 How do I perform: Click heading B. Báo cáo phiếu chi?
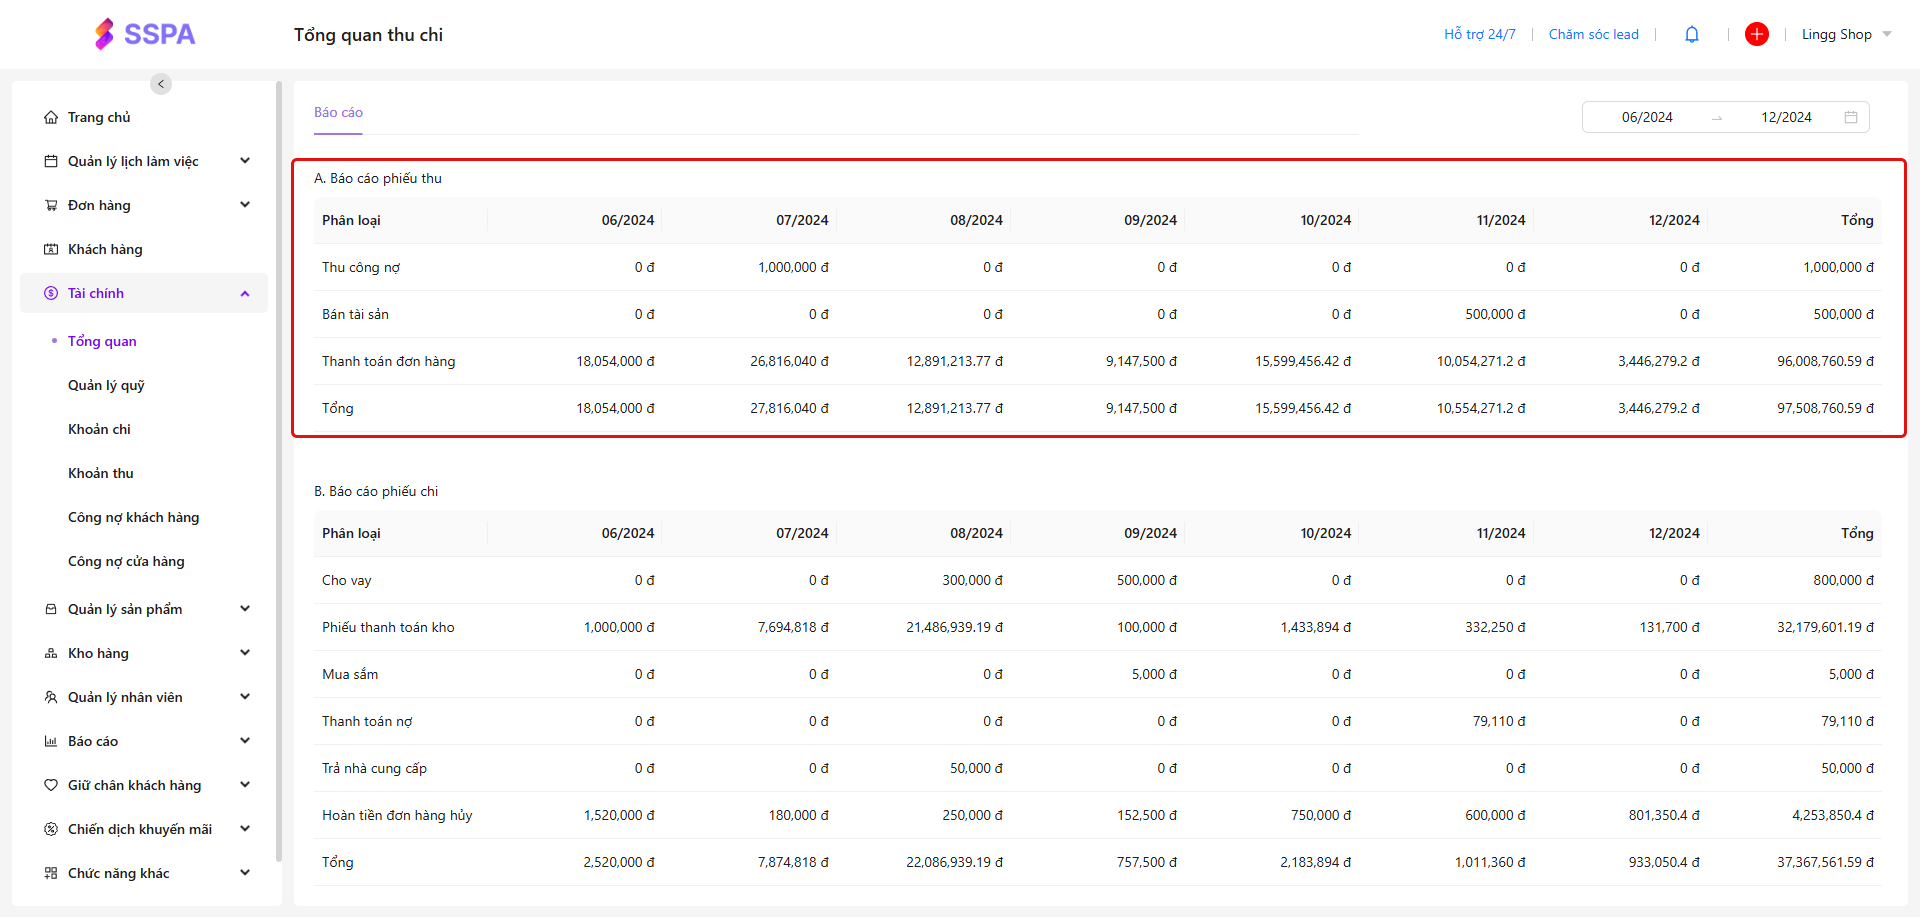tap(376, 491)
